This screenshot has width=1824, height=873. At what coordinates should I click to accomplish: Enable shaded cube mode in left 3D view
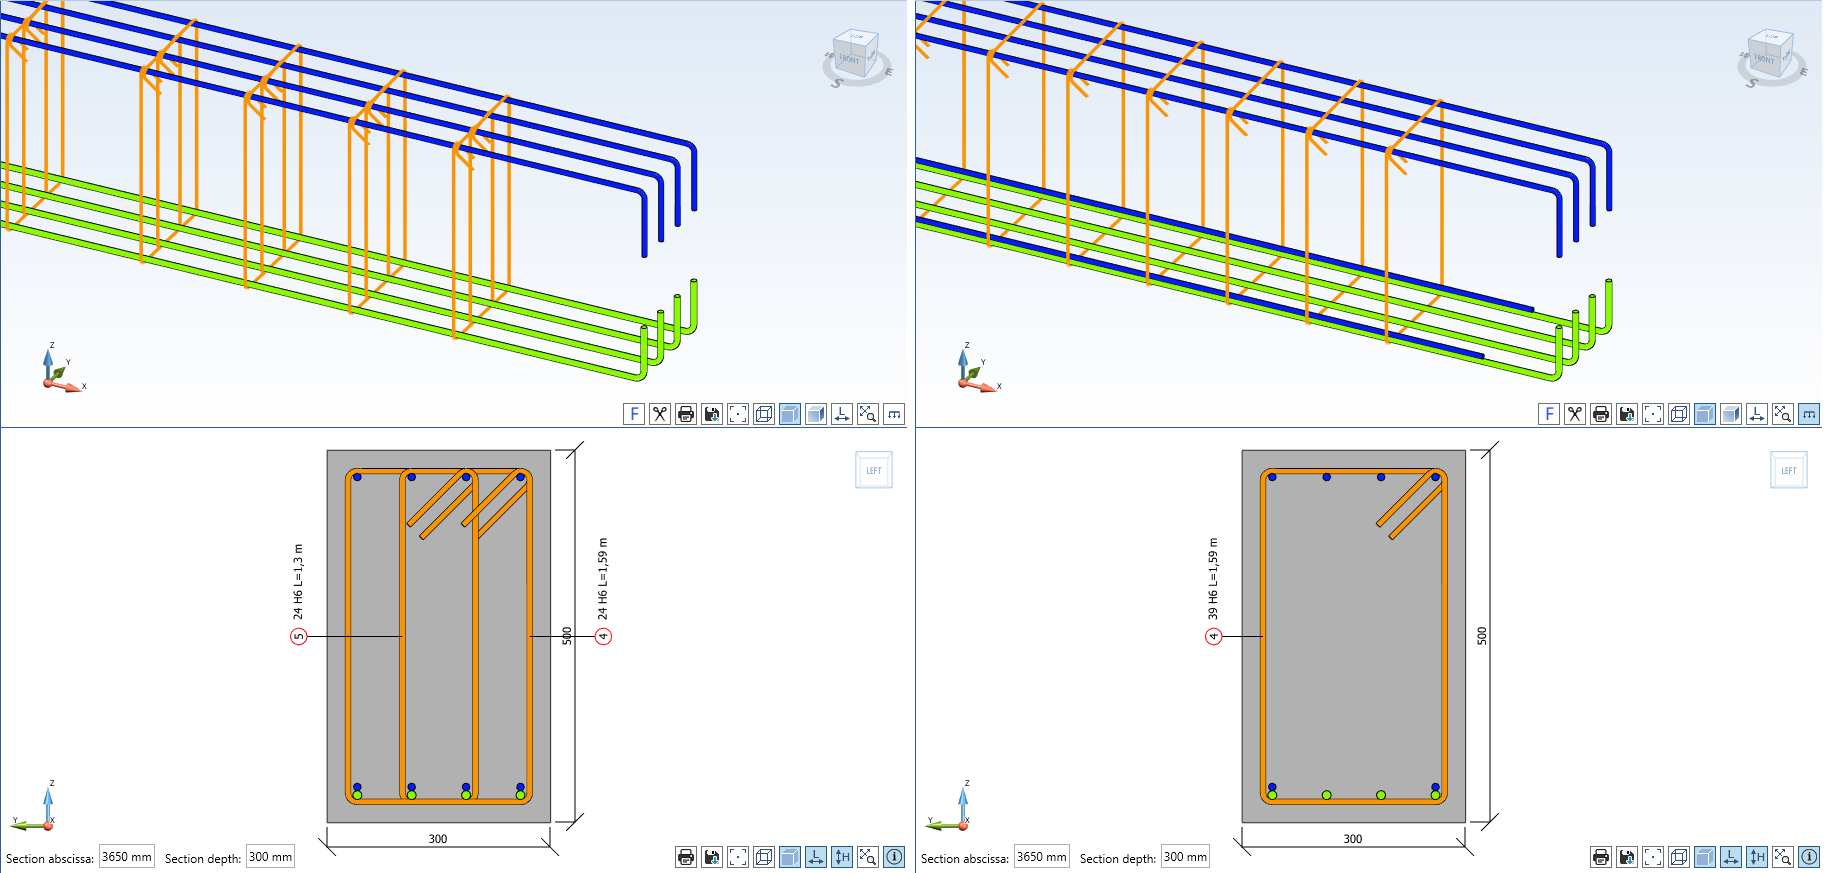pos(816,414)
